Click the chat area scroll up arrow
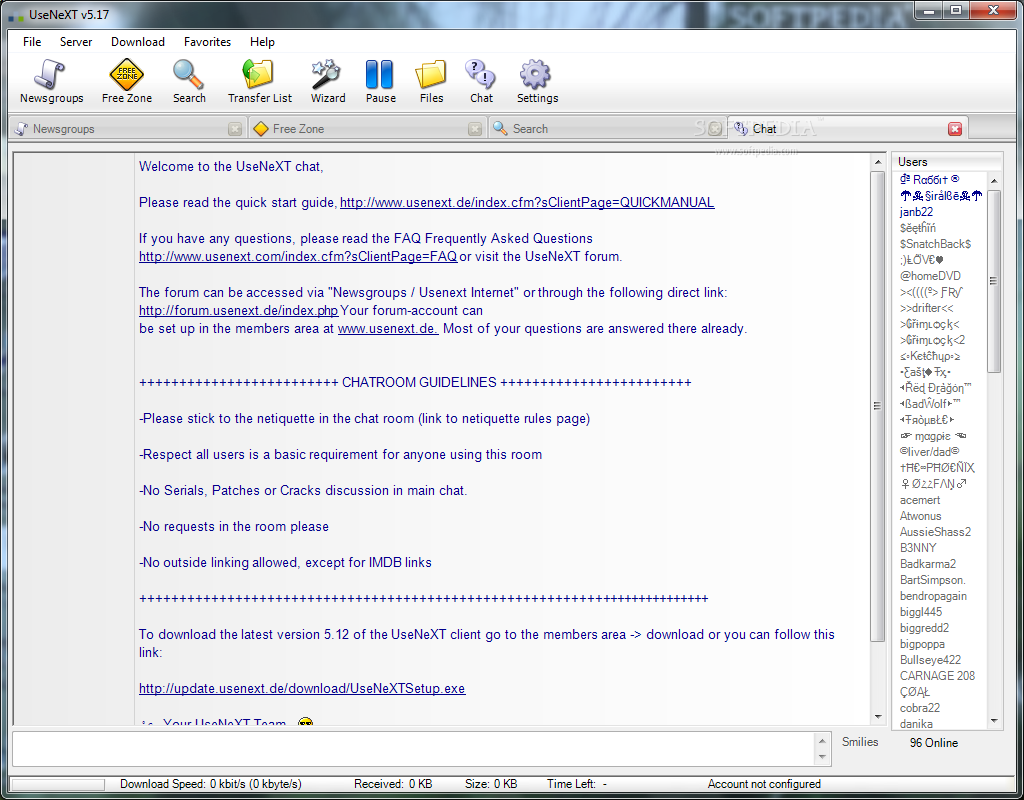 click(x=878, y=162)
